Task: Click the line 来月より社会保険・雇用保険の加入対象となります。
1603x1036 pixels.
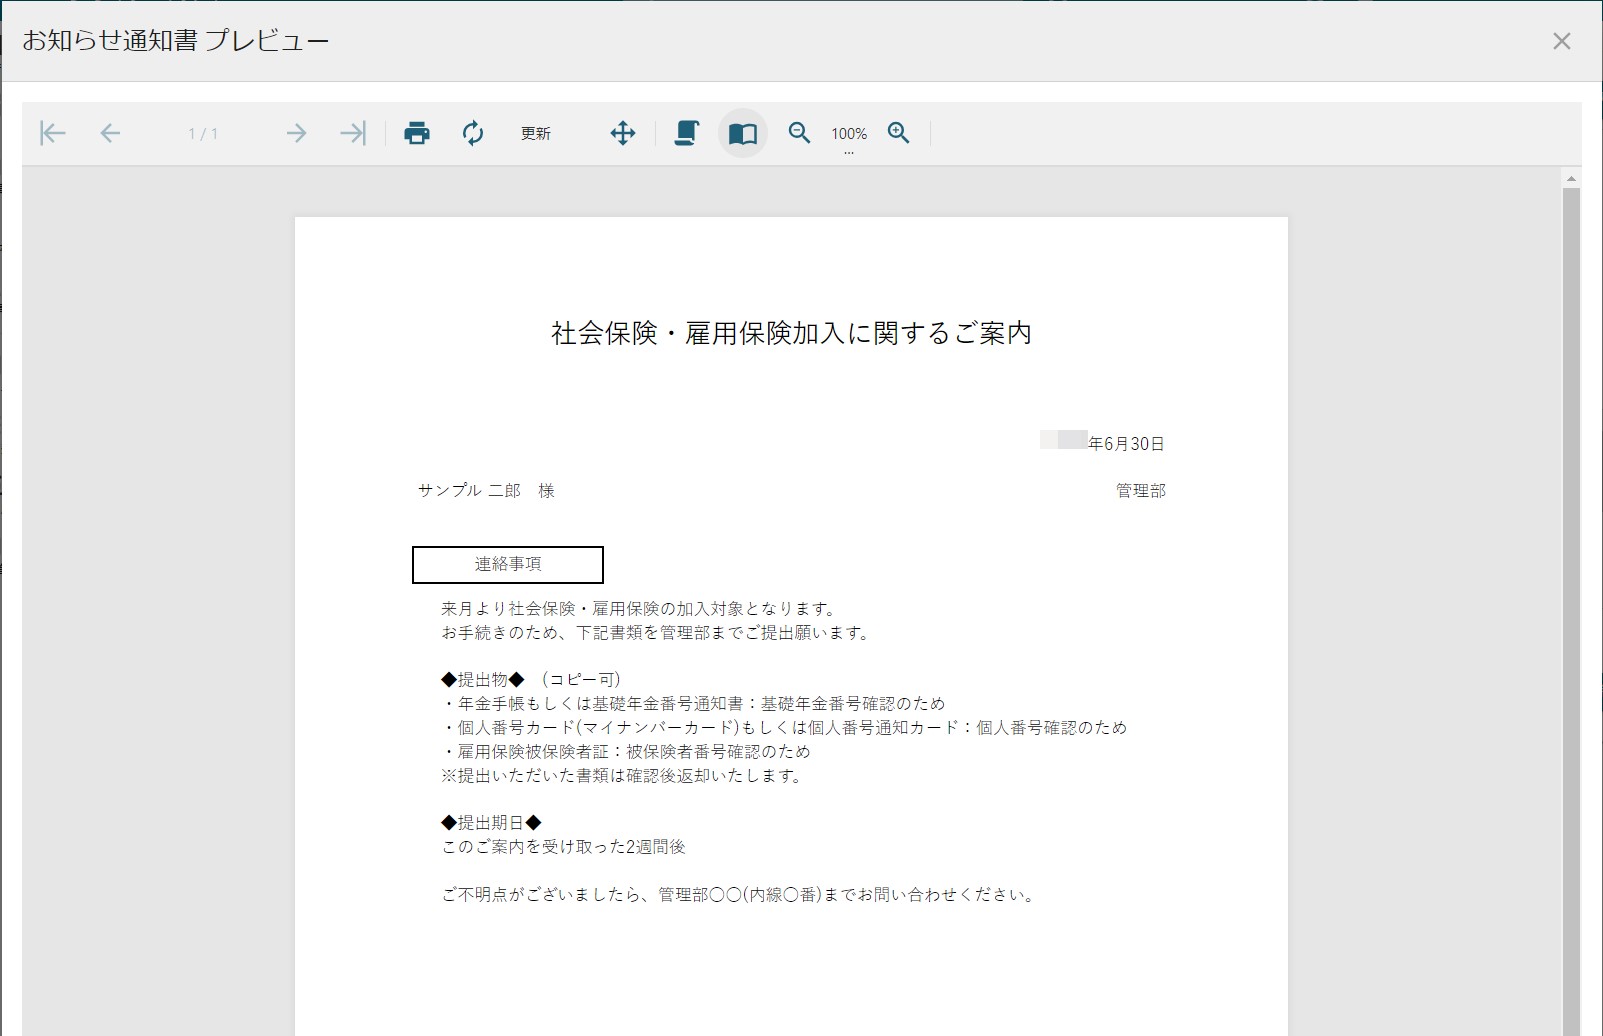Action: tap(640, 608)
